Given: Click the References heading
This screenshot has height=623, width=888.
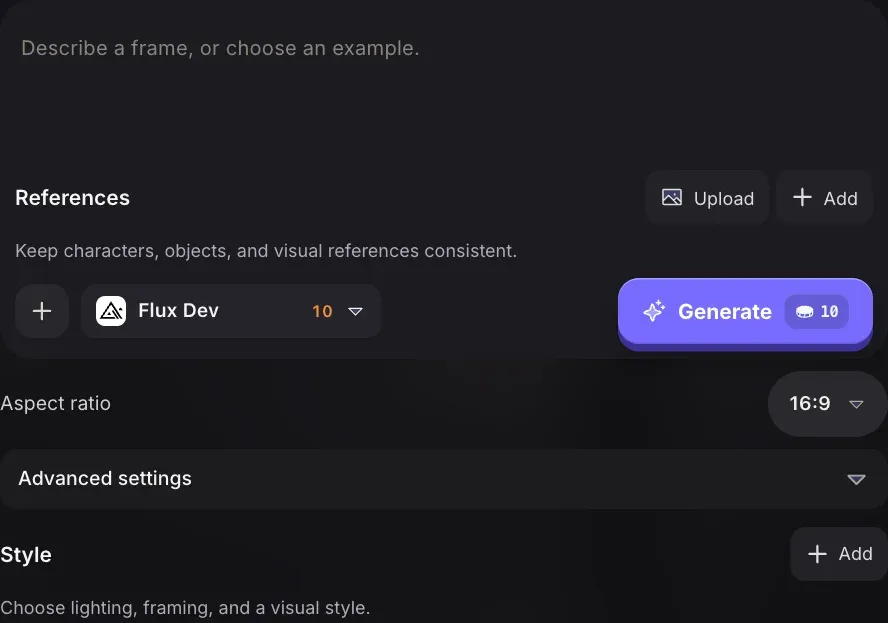Looking at the screenshot, I should click(72, 198).
